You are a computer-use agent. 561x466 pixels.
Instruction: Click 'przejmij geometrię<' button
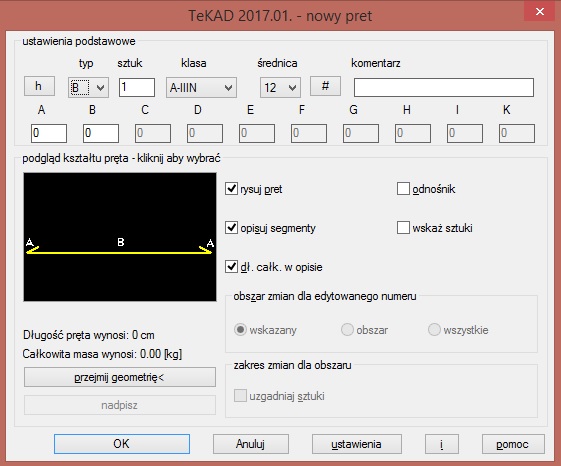click(x=119, y=377)
